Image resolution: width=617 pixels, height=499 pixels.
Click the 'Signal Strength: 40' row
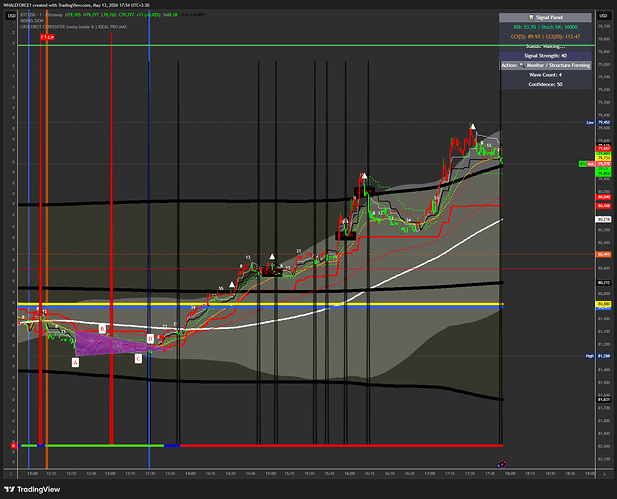(x=545, y=56)
